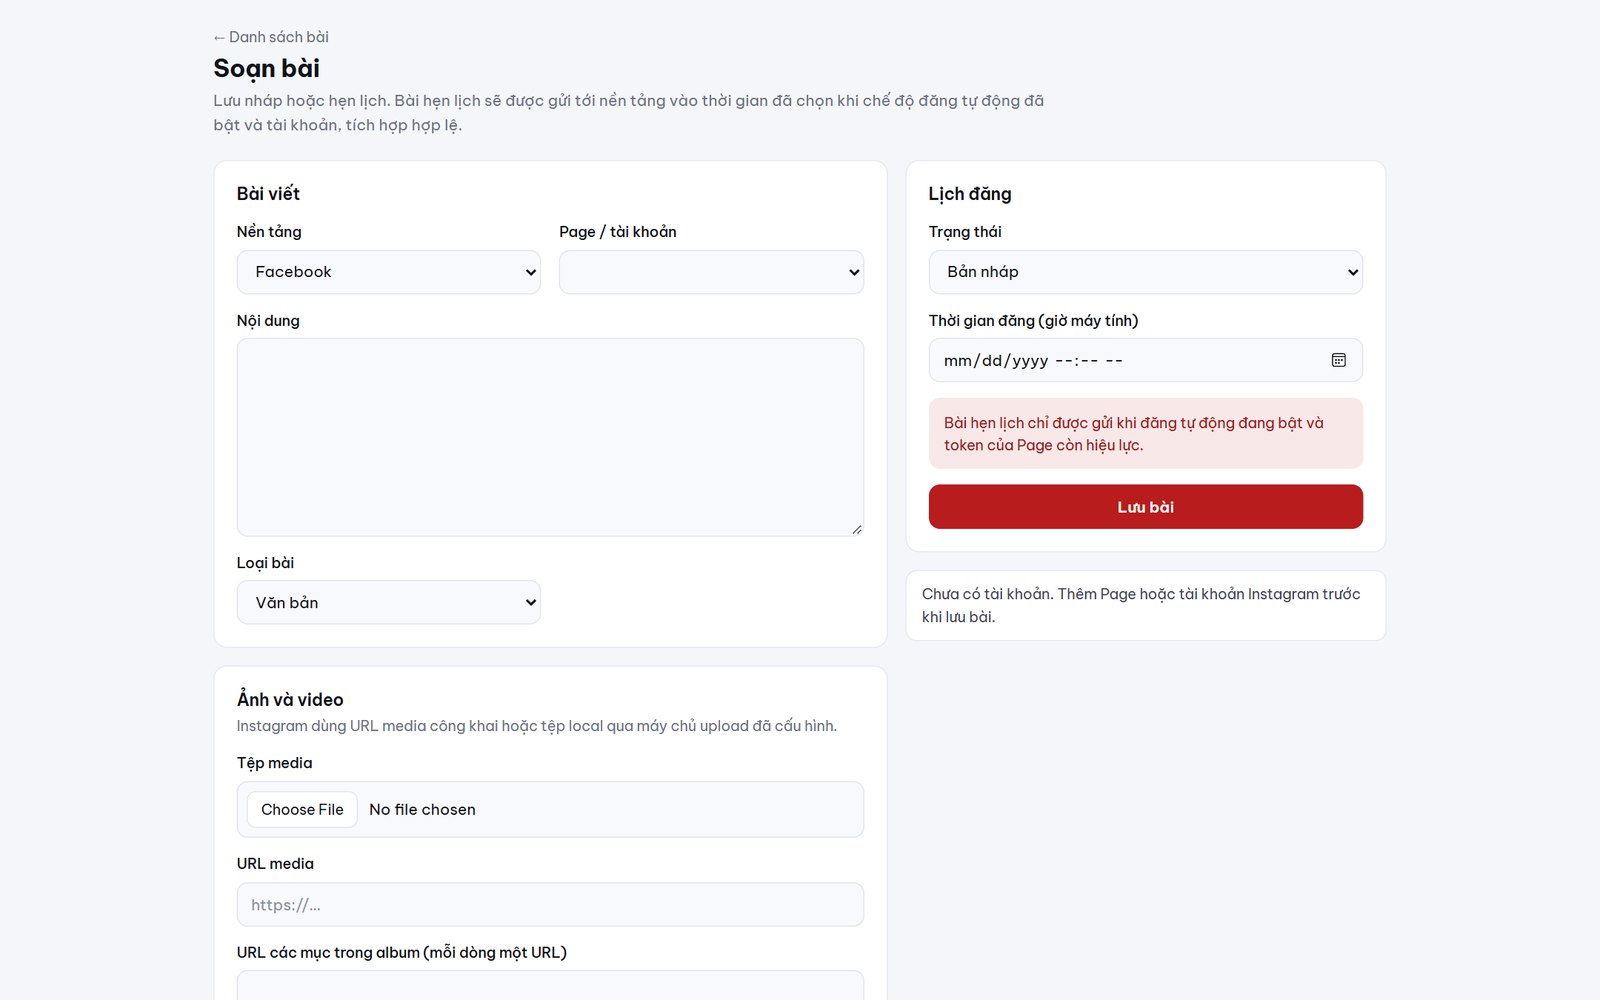This screenshot has height=1000, width=1600.
Task: Click the "Tệp media" label
Action: click(x=275, y=763)
